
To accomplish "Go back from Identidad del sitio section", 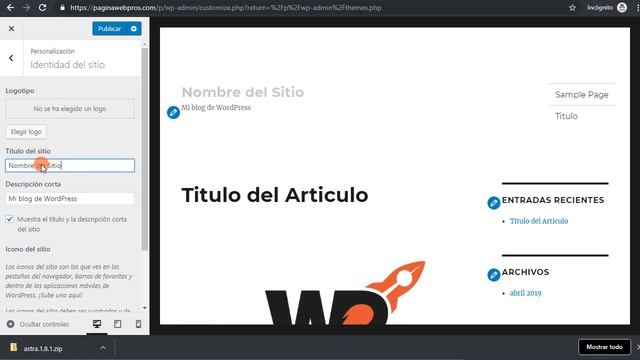I will point(11,58).
